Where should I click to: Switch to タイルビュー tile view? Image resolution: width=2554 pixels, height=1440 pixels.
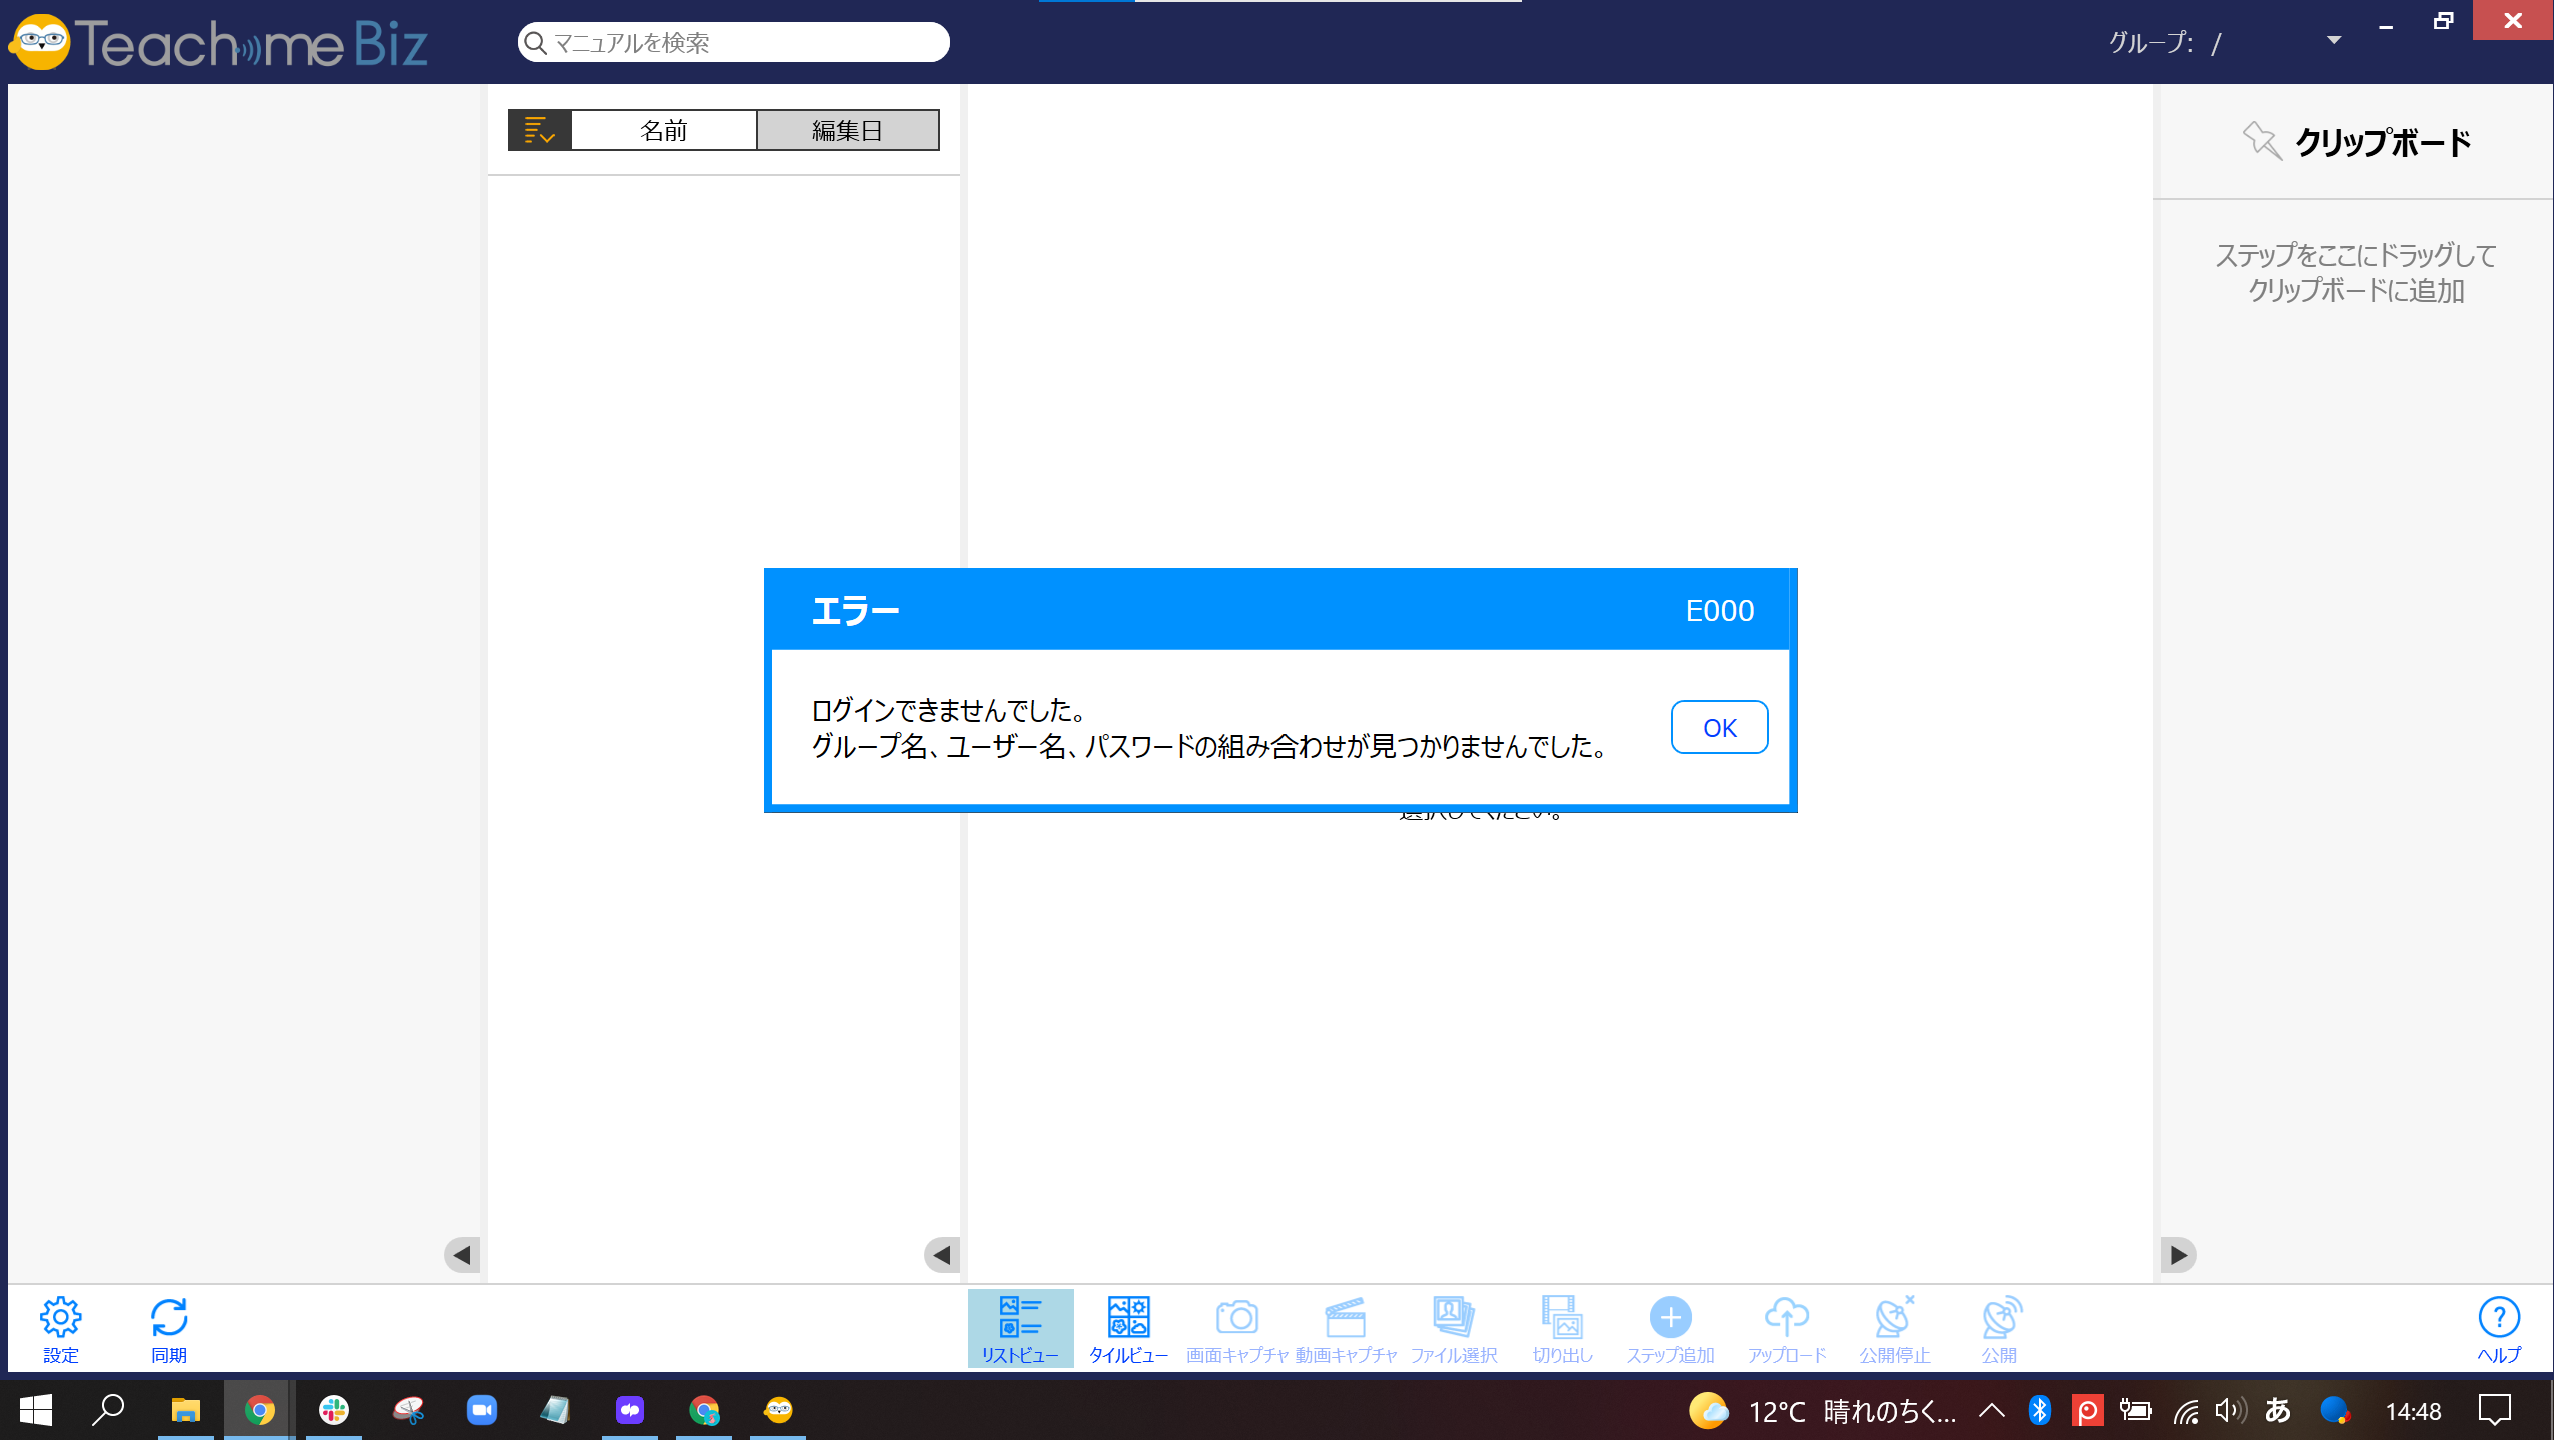coord(1127,1327)
